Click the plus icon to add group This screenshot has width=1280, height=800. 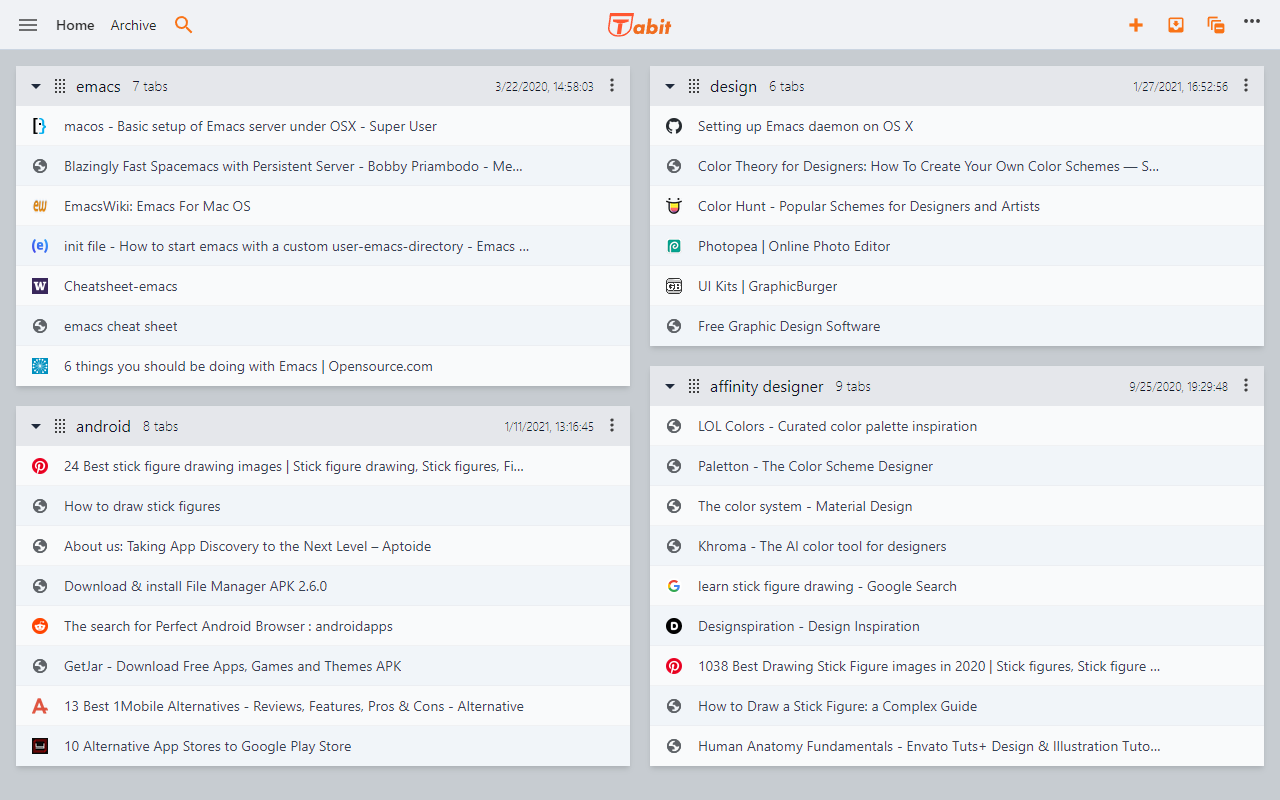click(1136, 25)
